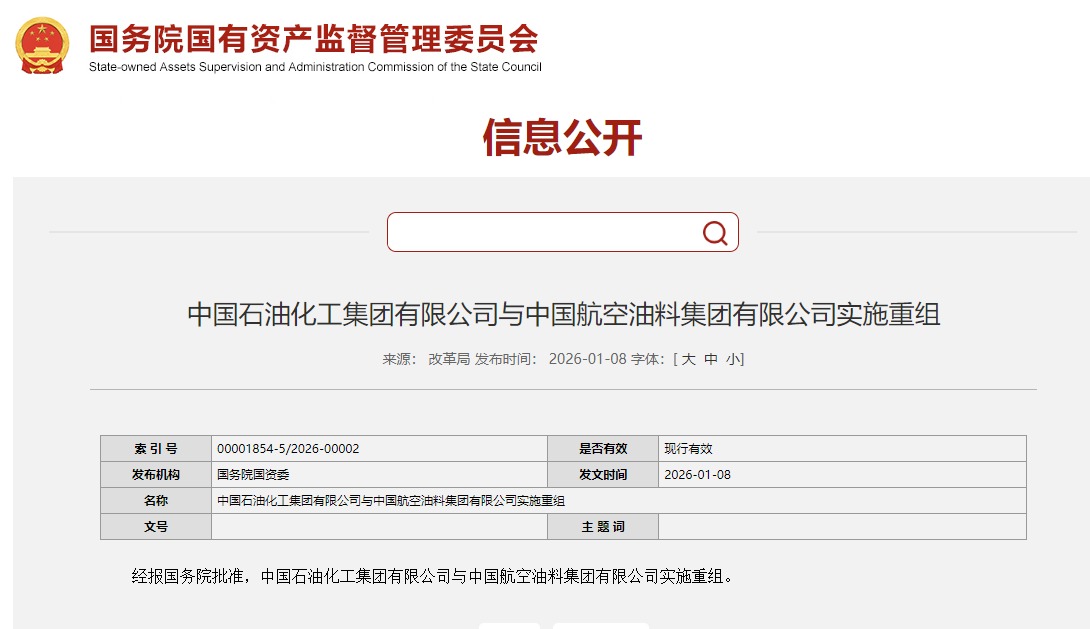Click the national emblem logo

pos(42,45)
